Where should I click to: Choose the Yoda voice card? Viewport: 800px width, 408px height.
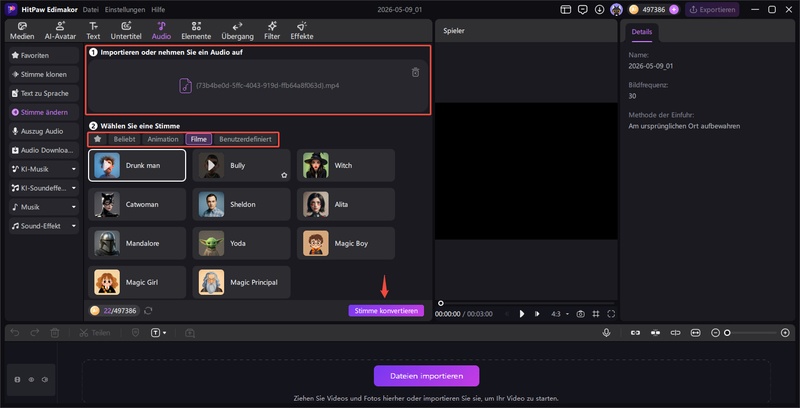click(241, 243)
